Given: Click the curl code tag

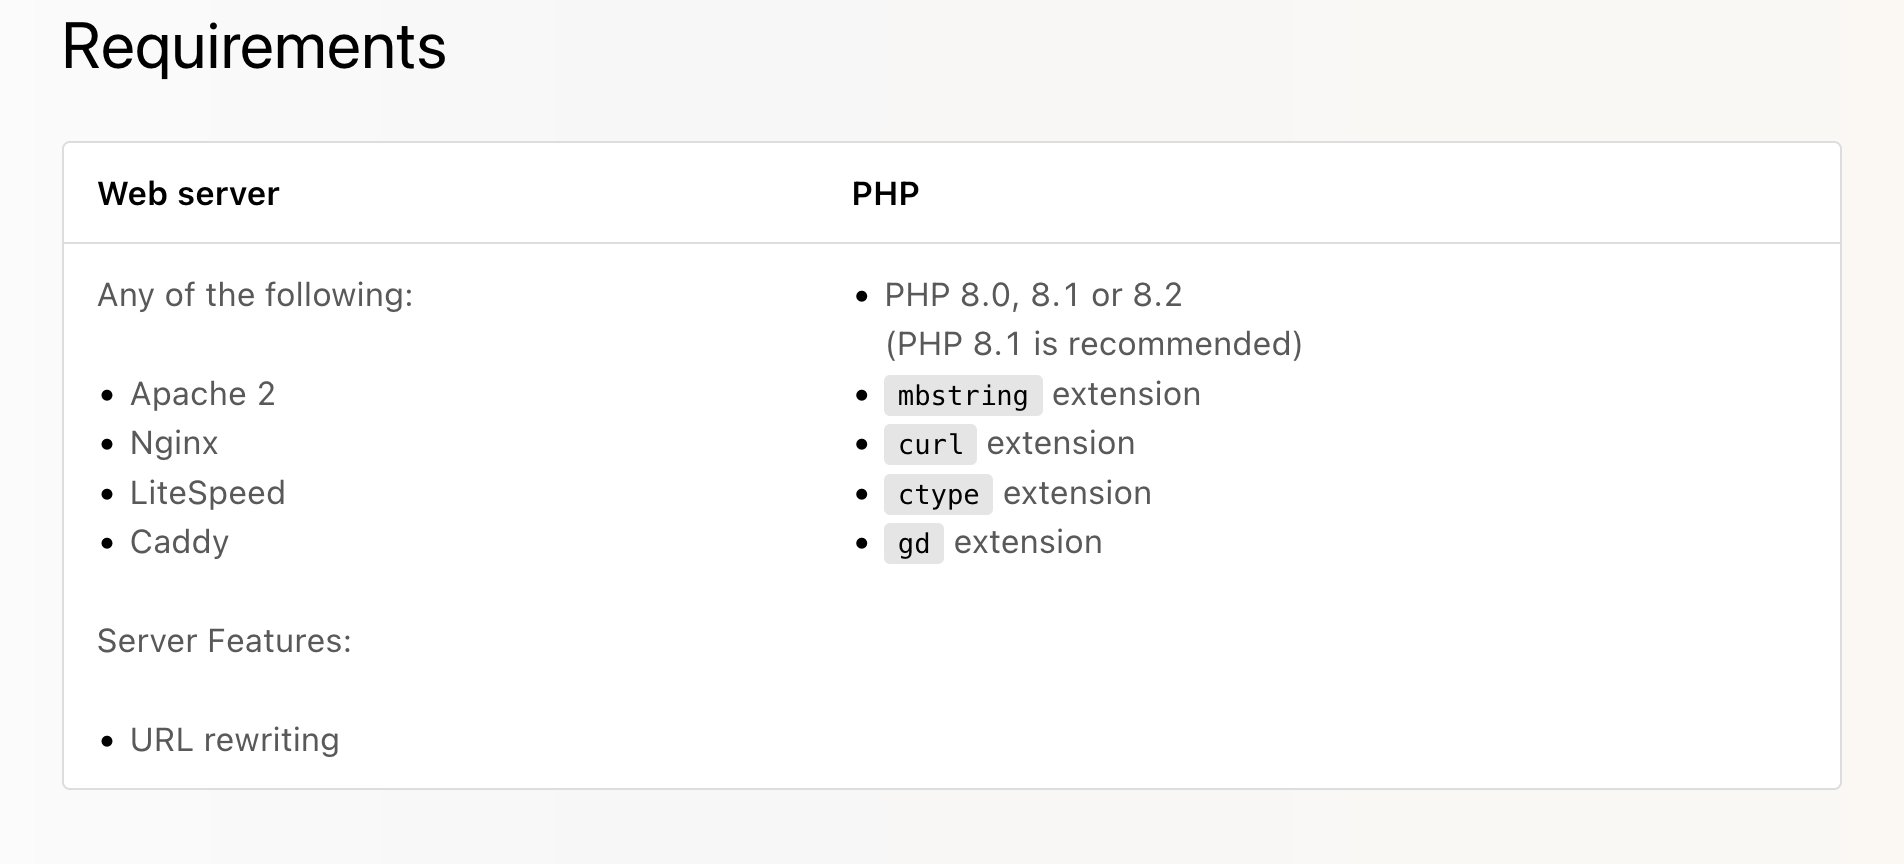Looking at the screenshot, I should (930, 444).
